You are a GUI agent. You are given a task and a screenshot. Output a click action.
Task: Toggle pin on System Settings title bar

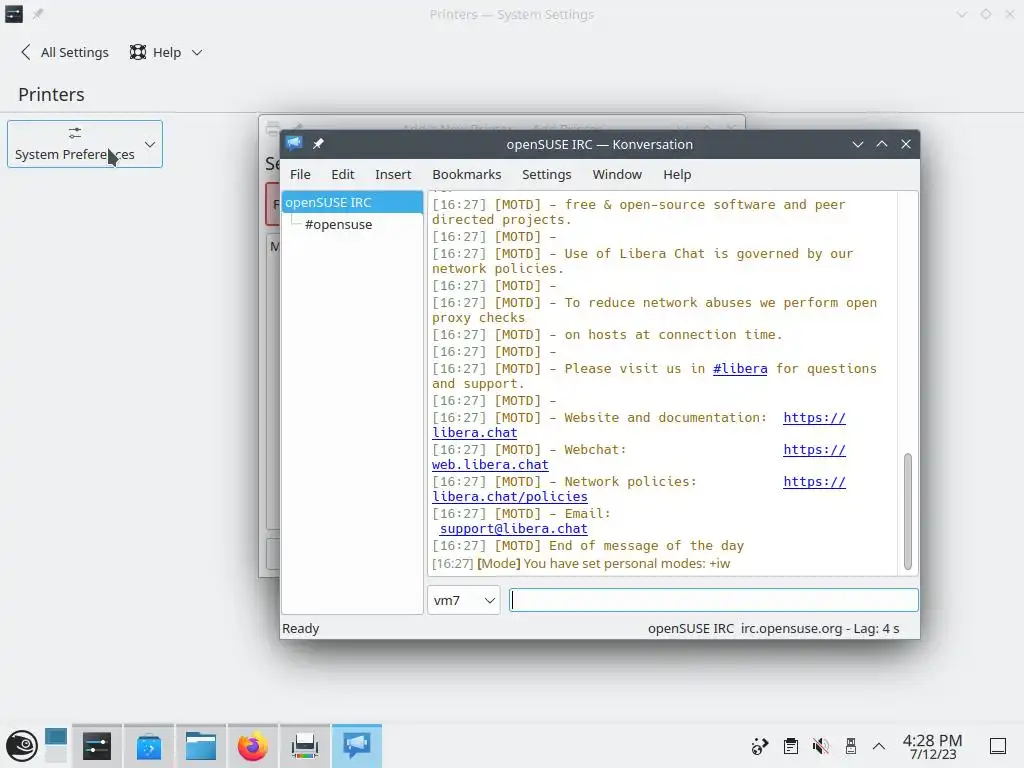click(38, 14)
